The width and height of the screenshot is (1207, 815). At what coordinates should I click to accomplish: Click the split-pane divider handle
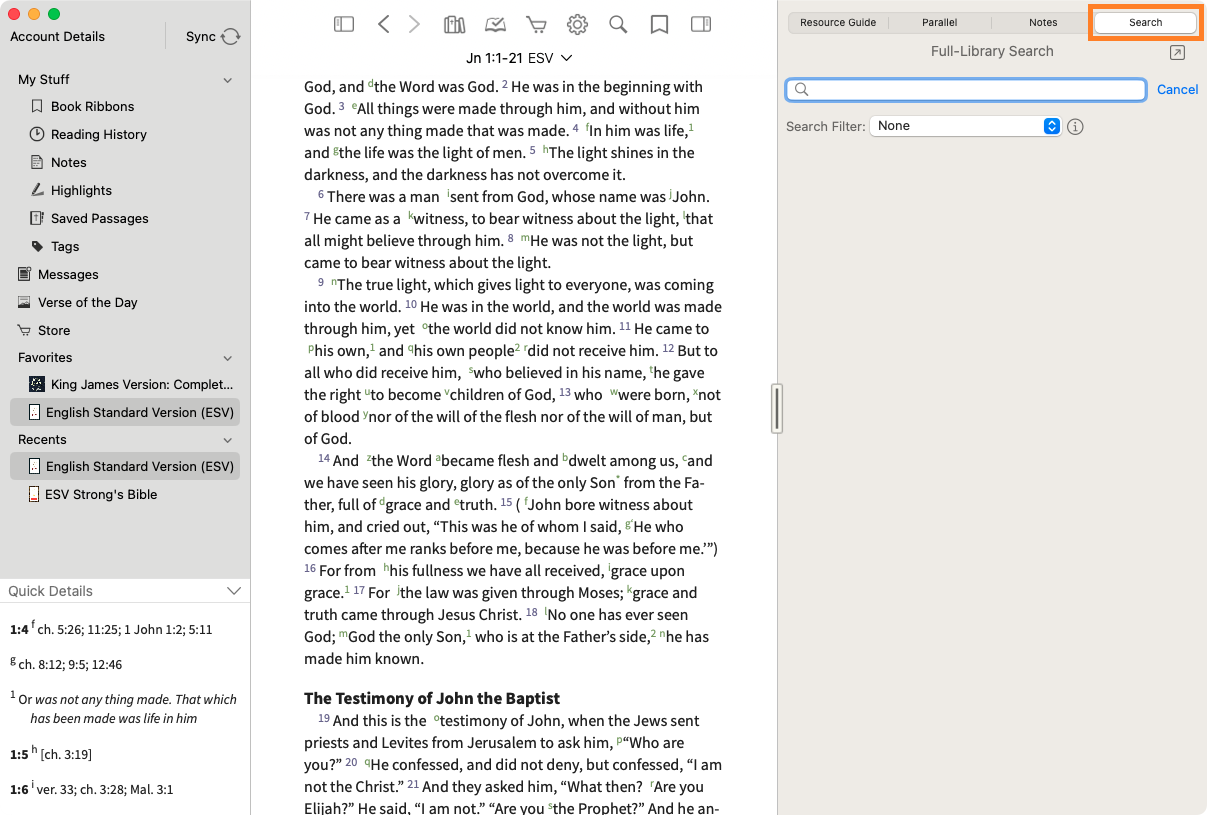point(777,408)
